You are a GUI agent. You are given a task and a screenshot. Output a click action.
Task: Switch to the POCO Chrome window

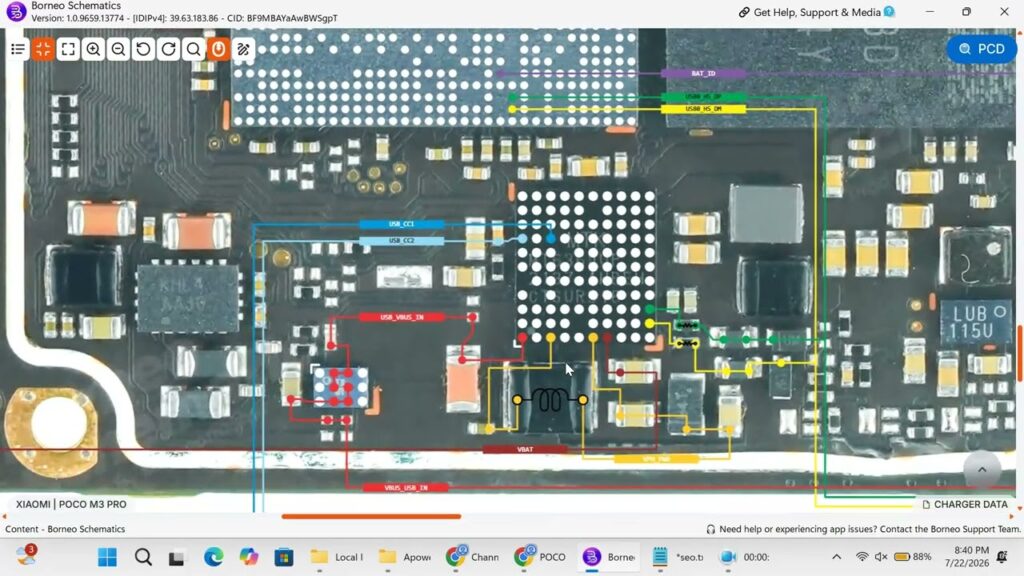[540, 557]
